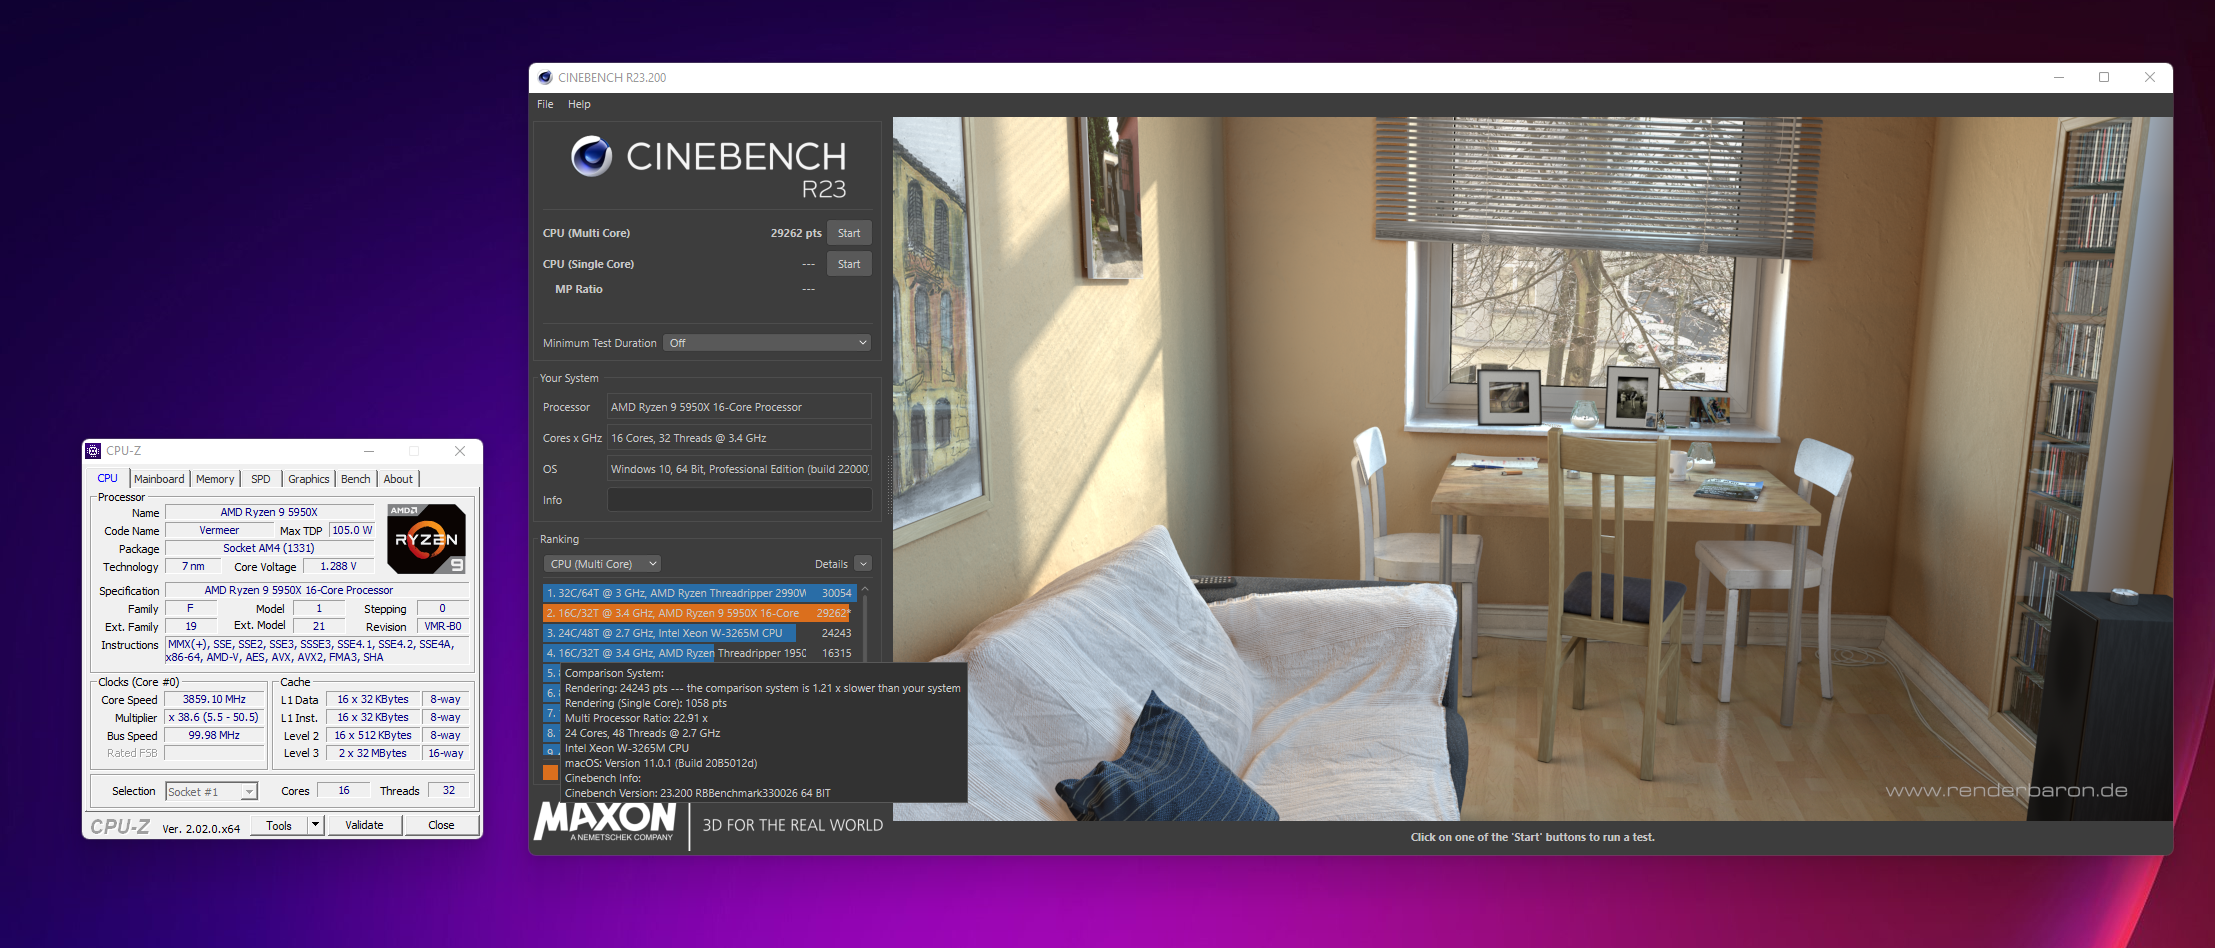
Task: Click the Processor field showing Ryzen 9 5950X
Action: (x=739, y=407)
